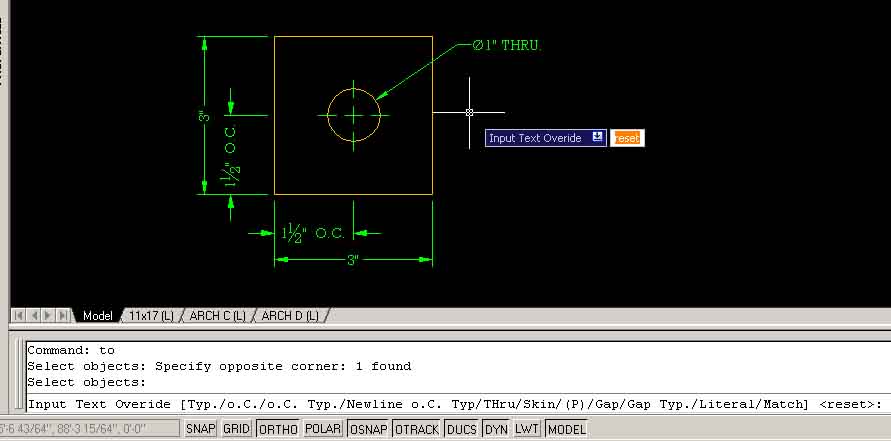Toggle DYN dynamic input button
Image resolution: width=891 pixels, height=441 pixels.
[x=497, y=428]
